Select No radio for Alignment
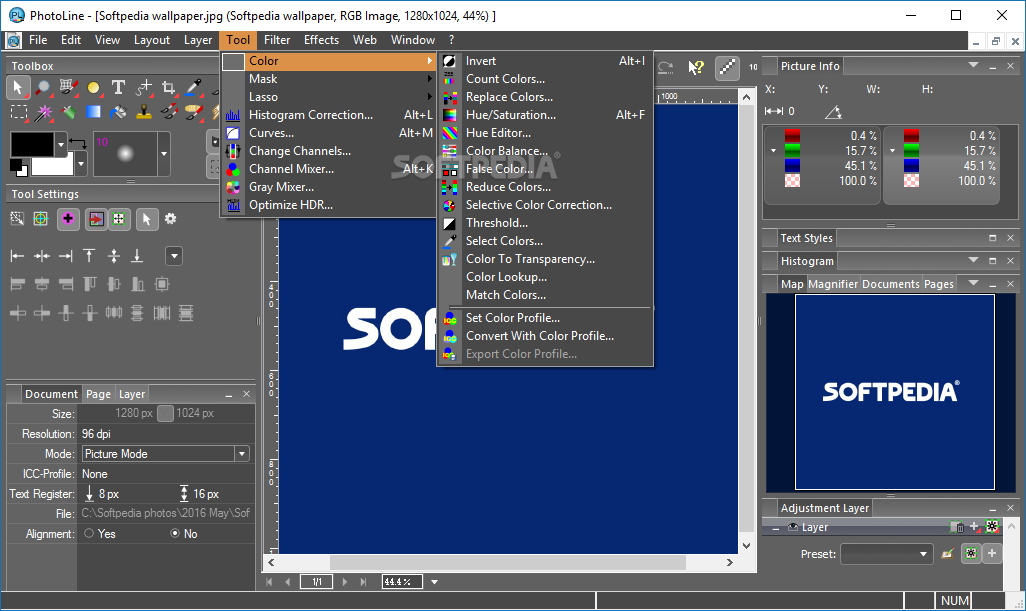 (x=175, y=533)
